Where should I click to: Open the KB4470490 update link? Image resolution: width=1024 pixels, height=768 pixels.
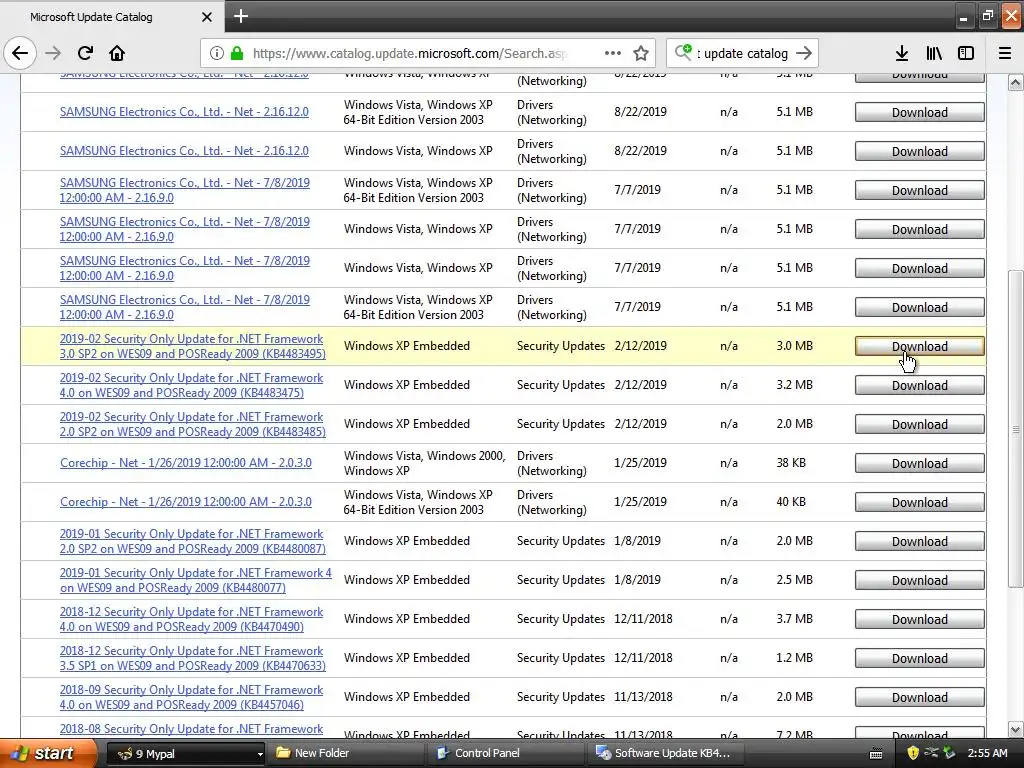(x=191, y=619)
